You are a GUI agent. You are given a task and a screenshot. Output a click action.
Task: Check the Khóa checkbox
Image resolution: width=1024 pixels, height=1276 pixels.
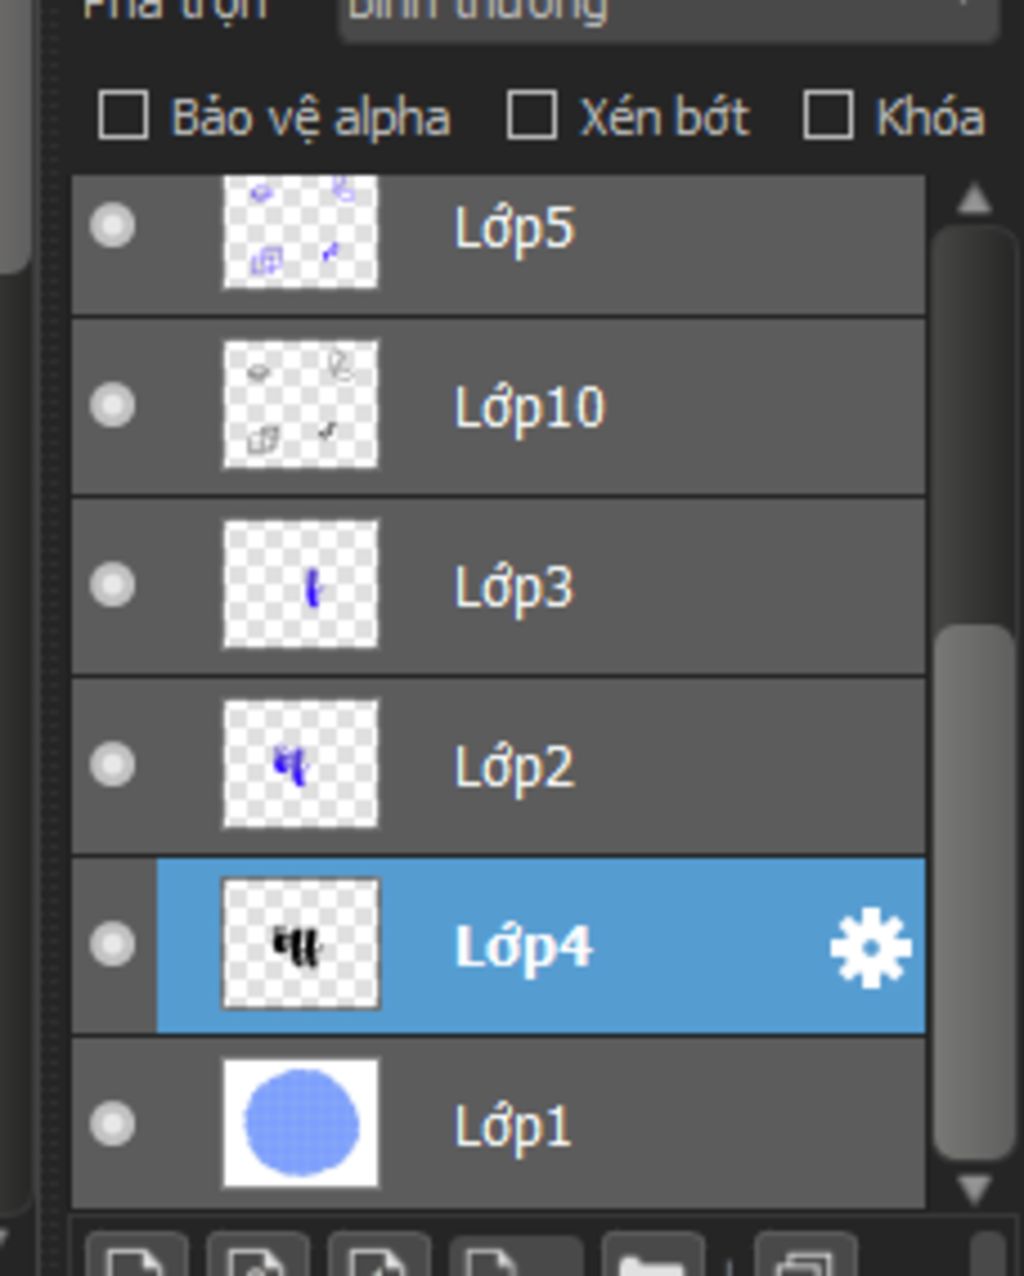(x=828, y=115)
